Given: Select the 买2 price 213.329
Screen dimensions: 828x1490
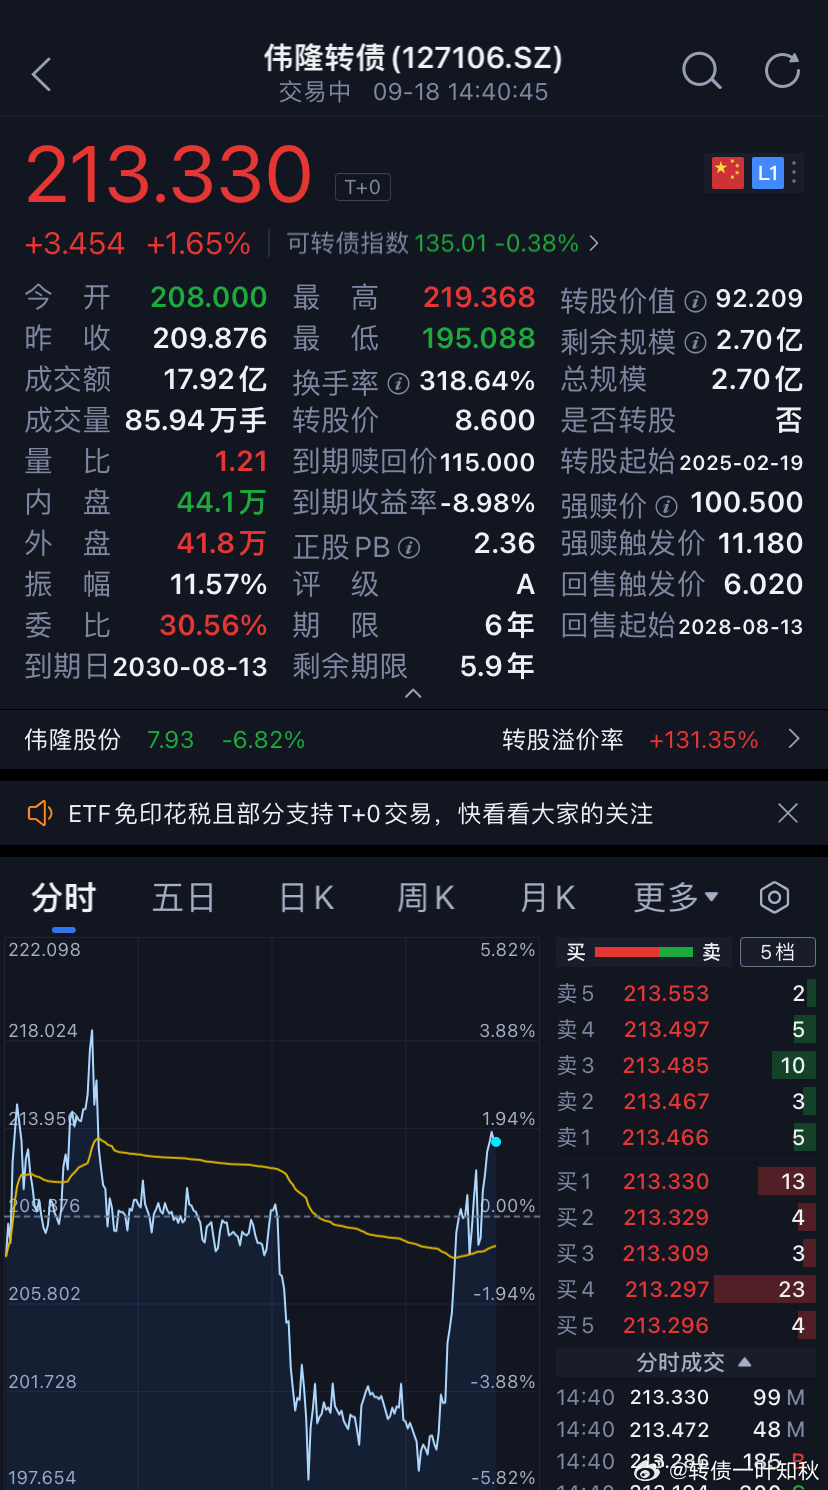Looking at the screenshot, I should click(666, 1218).
